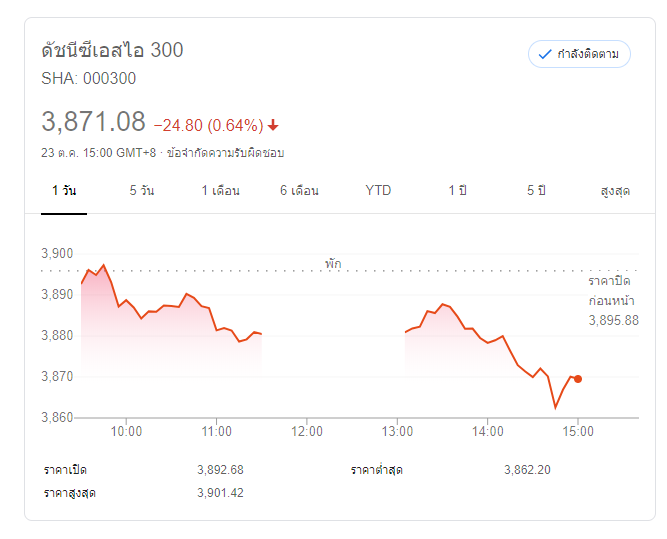667x539 pixels.
Task: Click the chart's lowest dip before 15:00
Action: pyautogui.click(x=555, y=407)
